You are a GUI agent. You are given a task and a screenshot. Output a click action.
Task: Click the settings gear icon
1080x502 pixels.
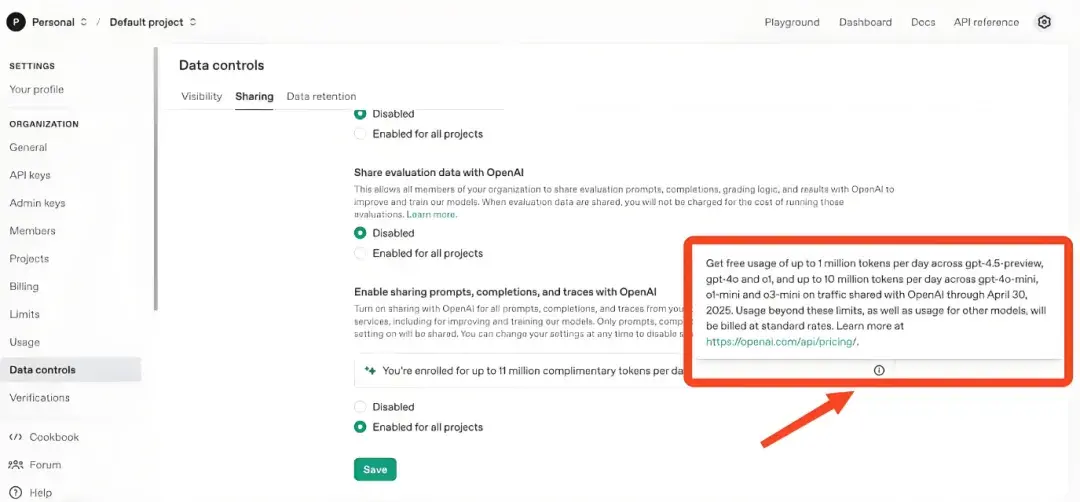click(x=1044, y=22)
